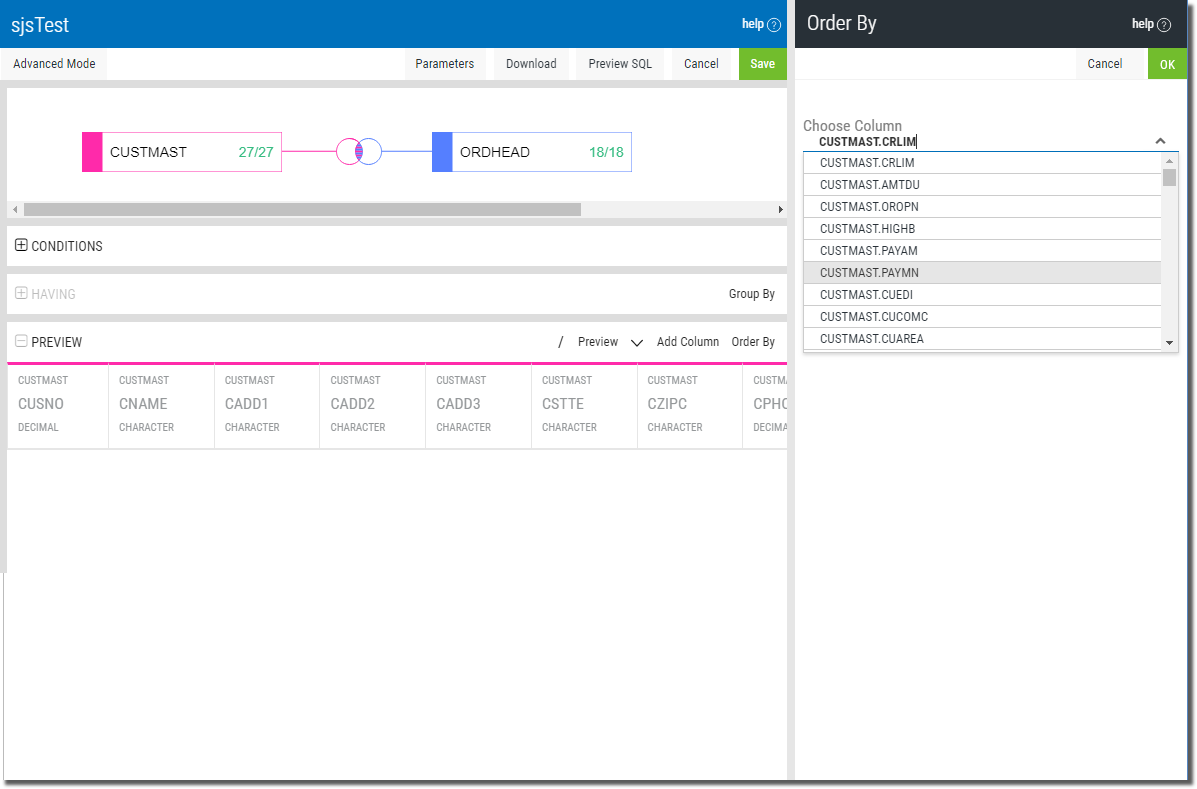
Task: Select the ORDHEAD table box
Action: (x=532, y=152)
